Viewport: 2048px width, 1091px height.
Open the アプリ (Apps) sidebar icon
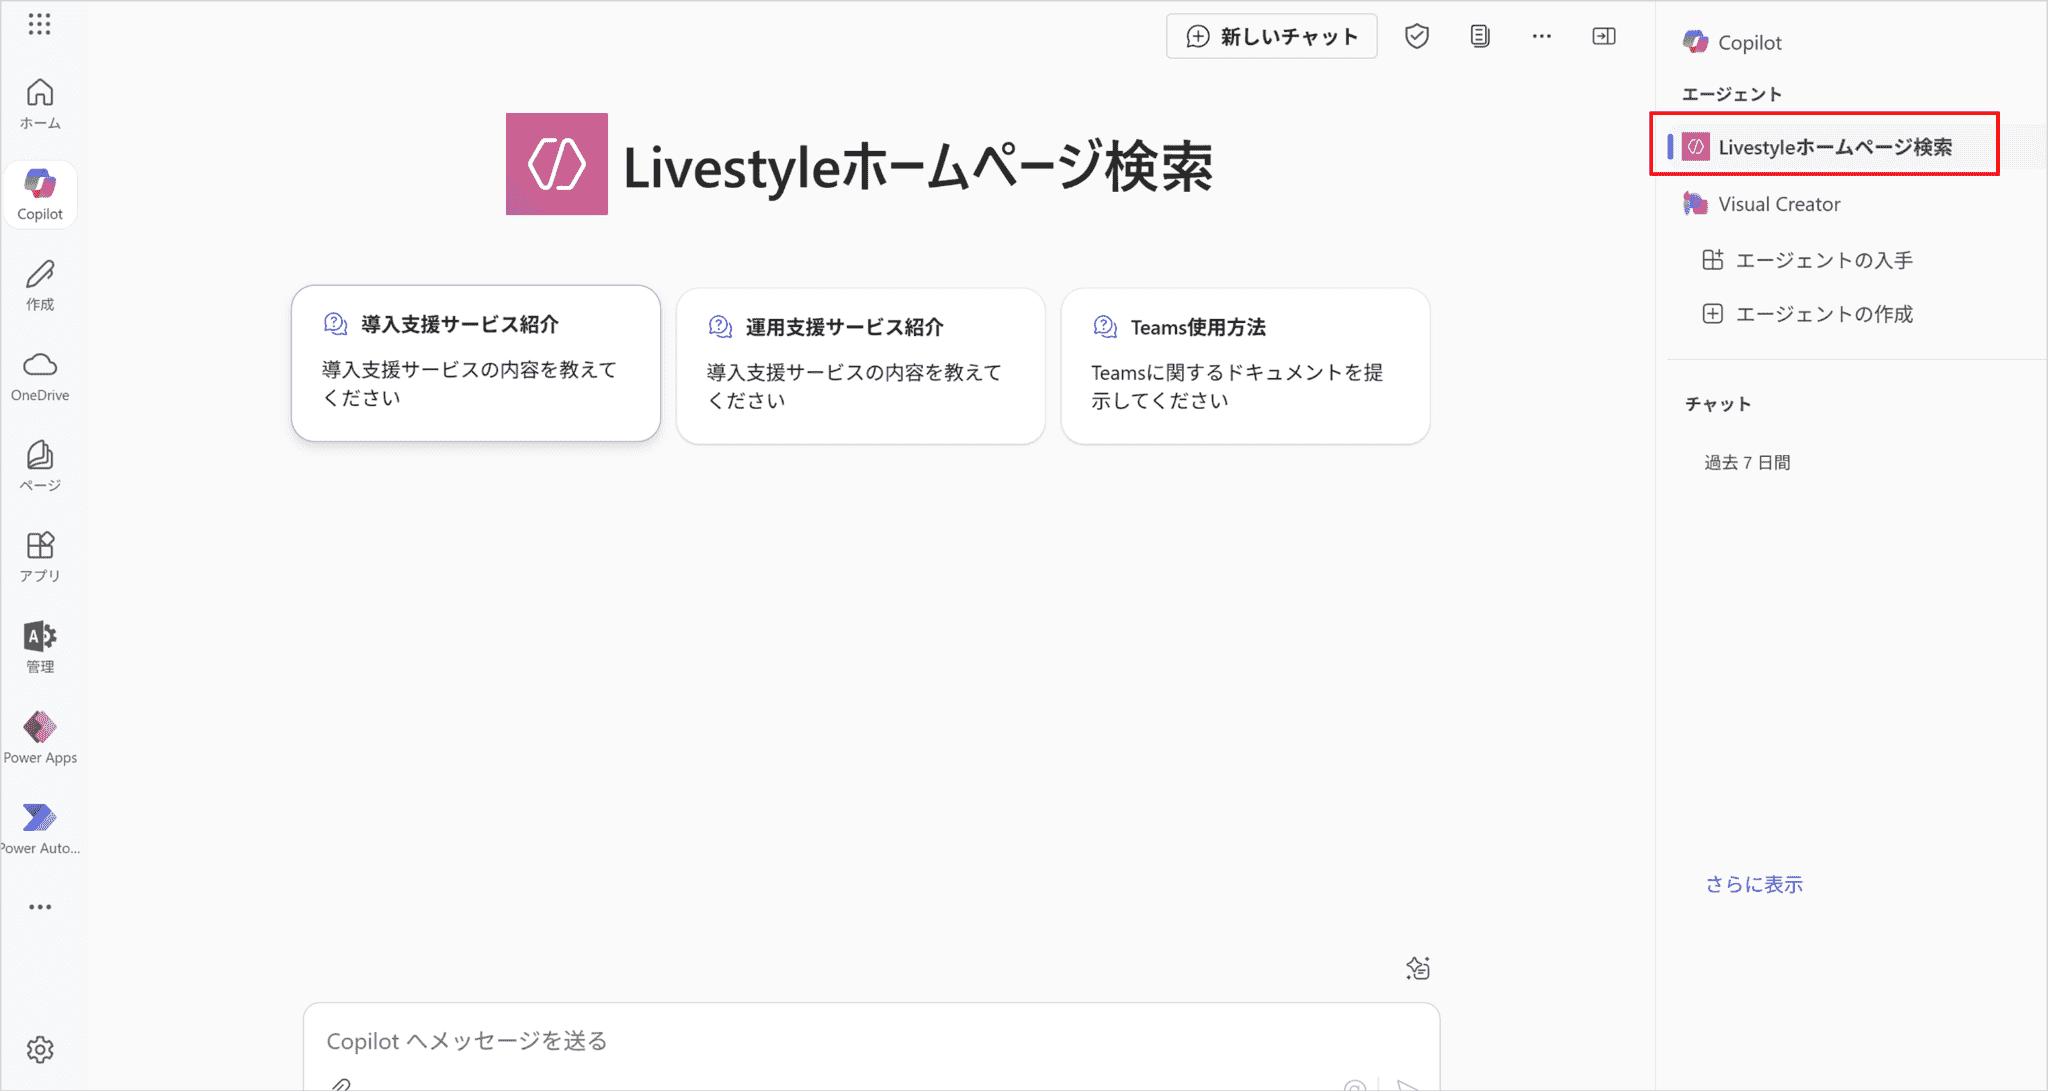click(x=40, y=556)
